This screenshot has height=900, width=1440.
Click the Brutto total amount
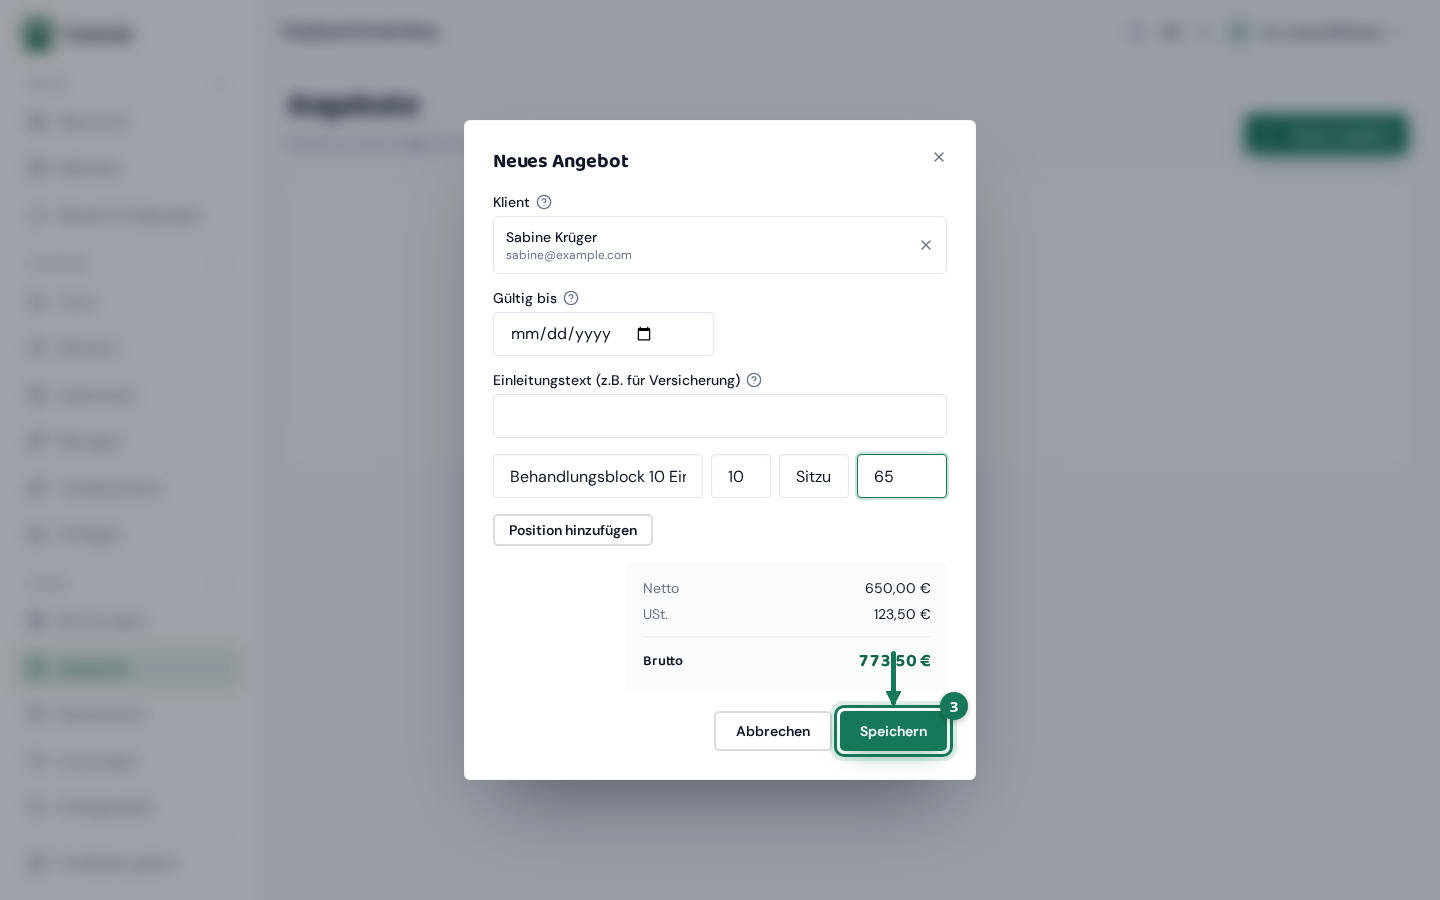click(x=895, y=661)
